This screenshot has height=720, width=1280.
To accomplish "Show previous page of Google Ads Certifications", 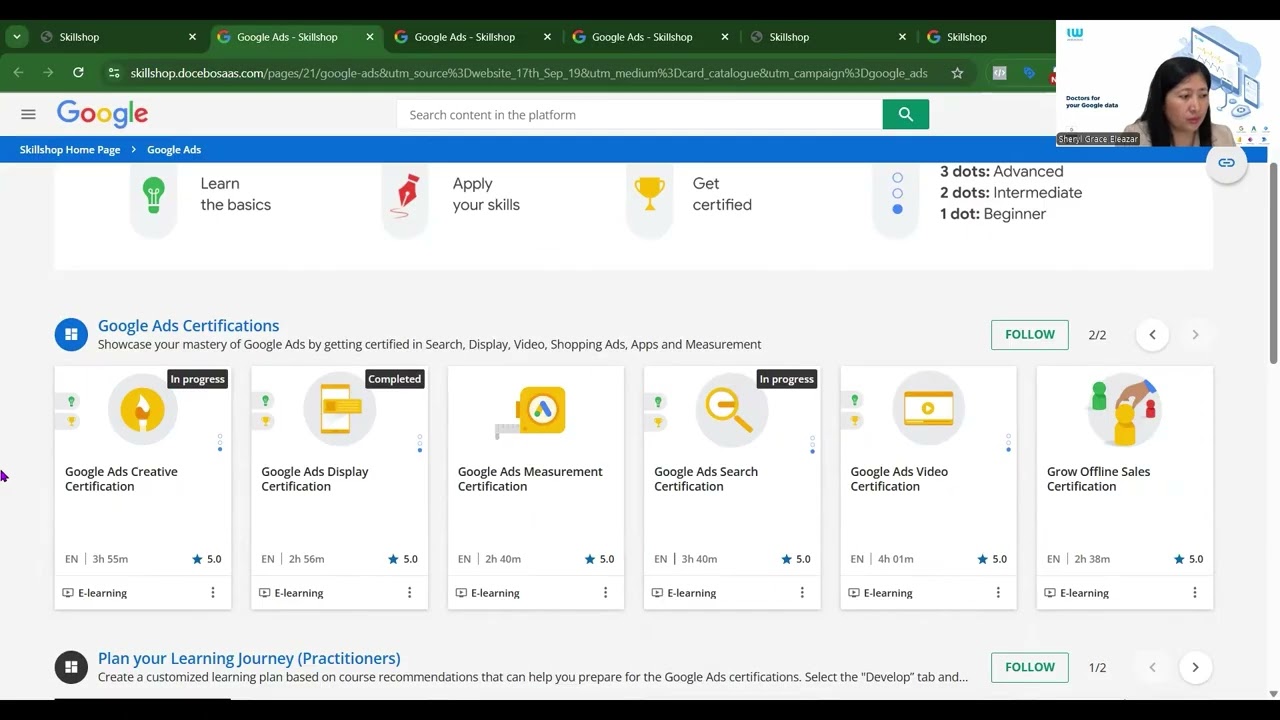I will pyautogui.click(x=1152, y=335).
